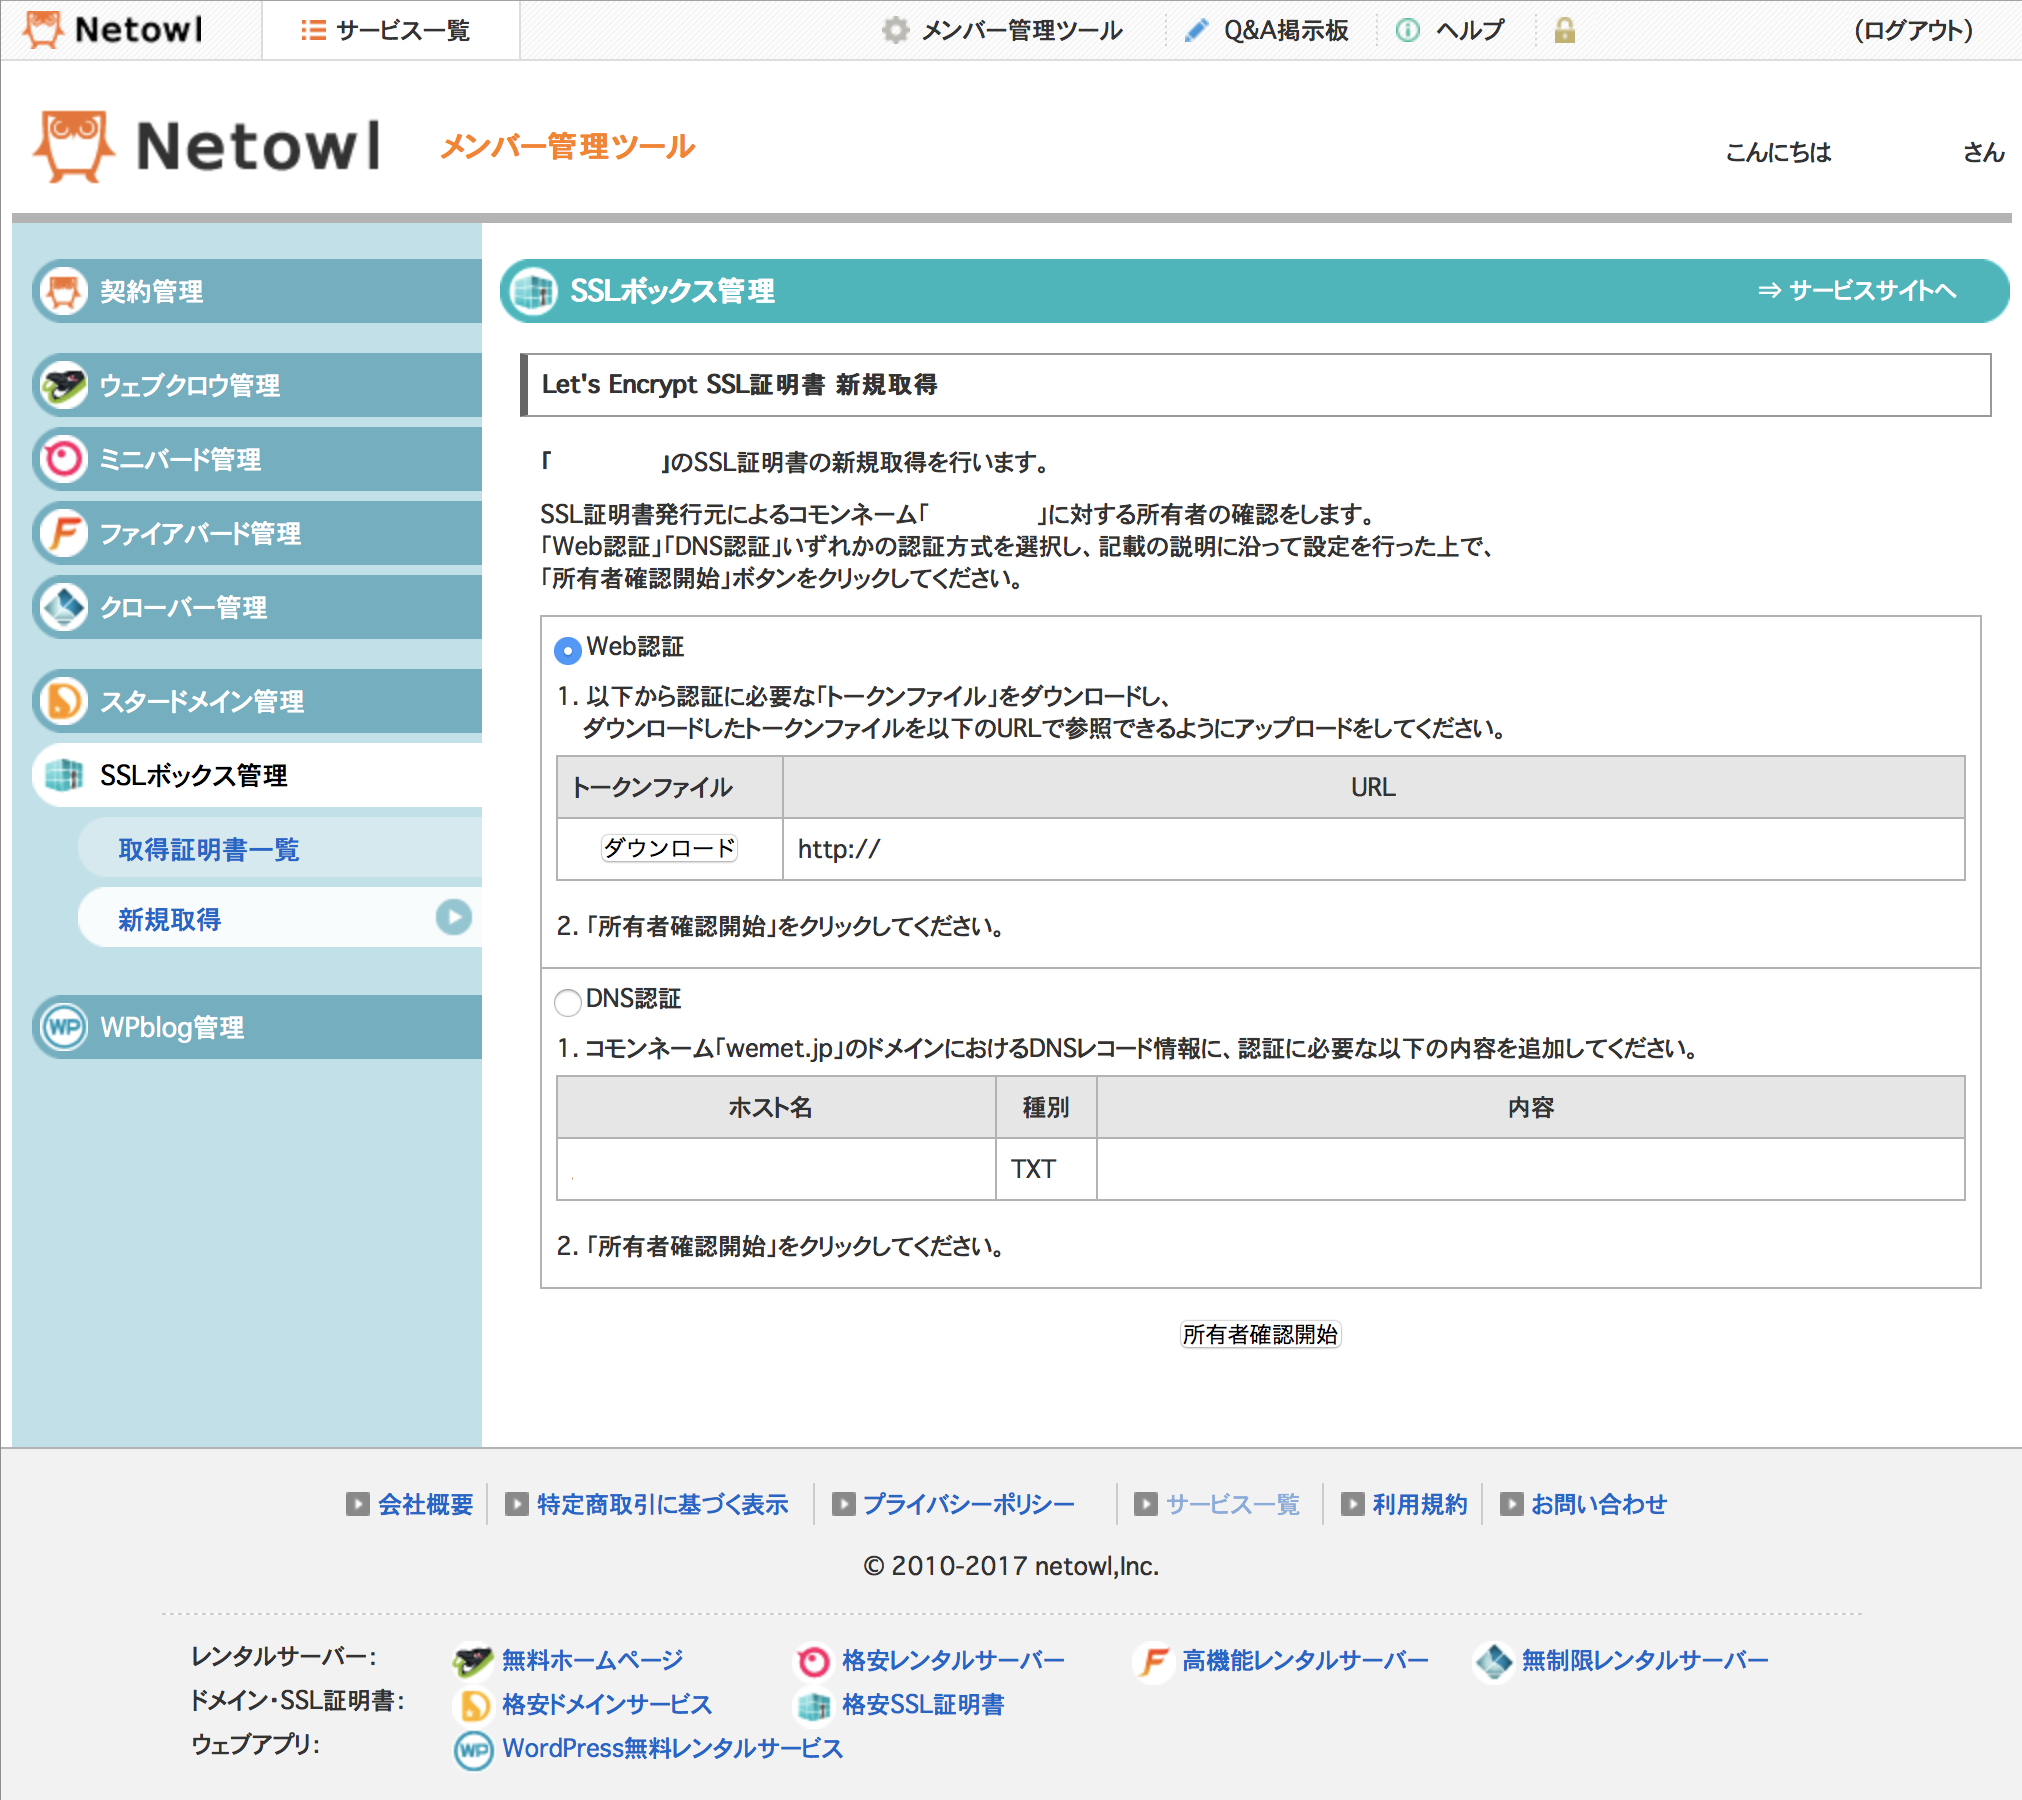Viewport: 2022px width, 1800px height.
Task: Open the WPblog管理 sidebar menu
Action: pos(257,1027)
